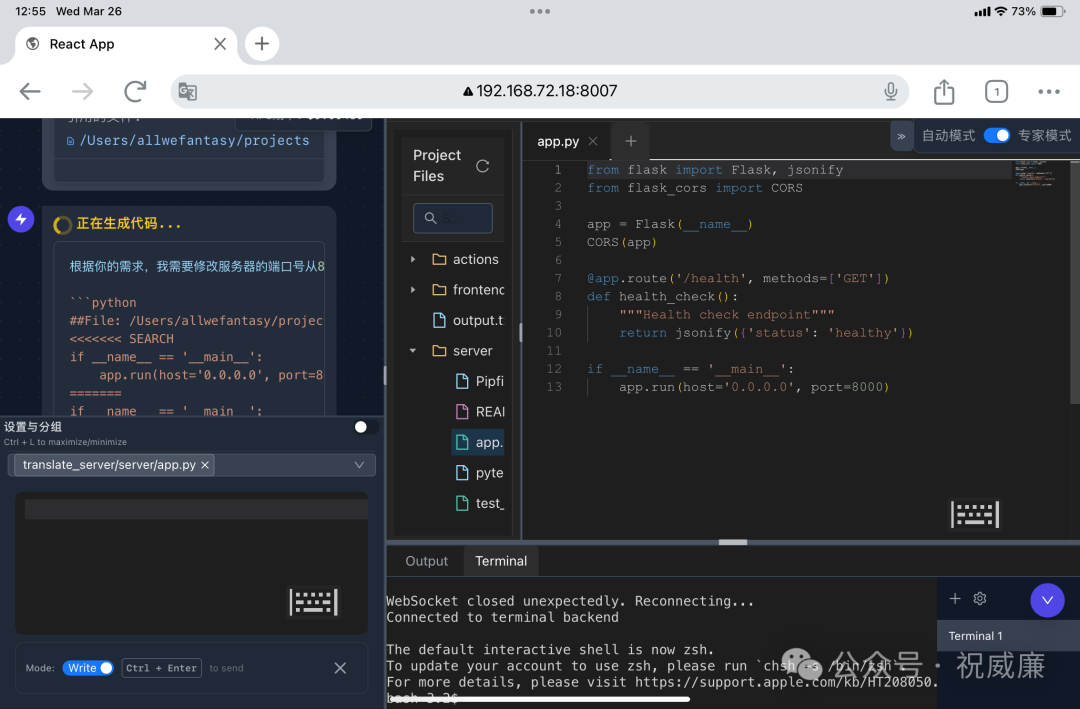
Task: Click the Ctrl + Enter send button
Action: [x=162, y=668]
